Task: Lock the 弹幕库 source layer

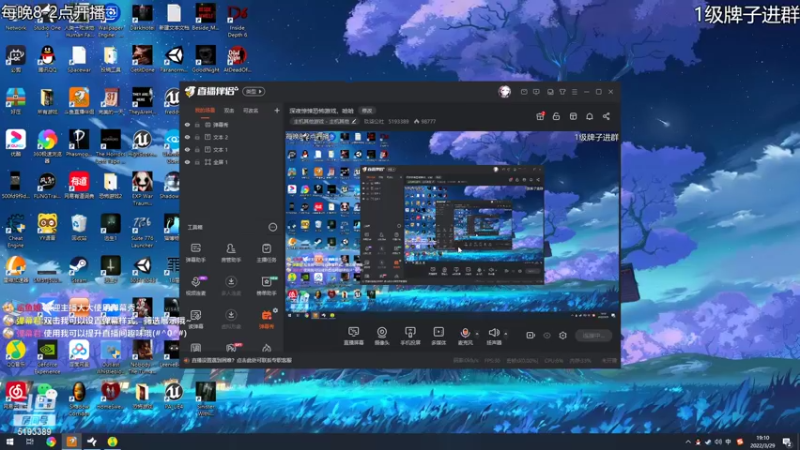Action: (x=197, y=125)
